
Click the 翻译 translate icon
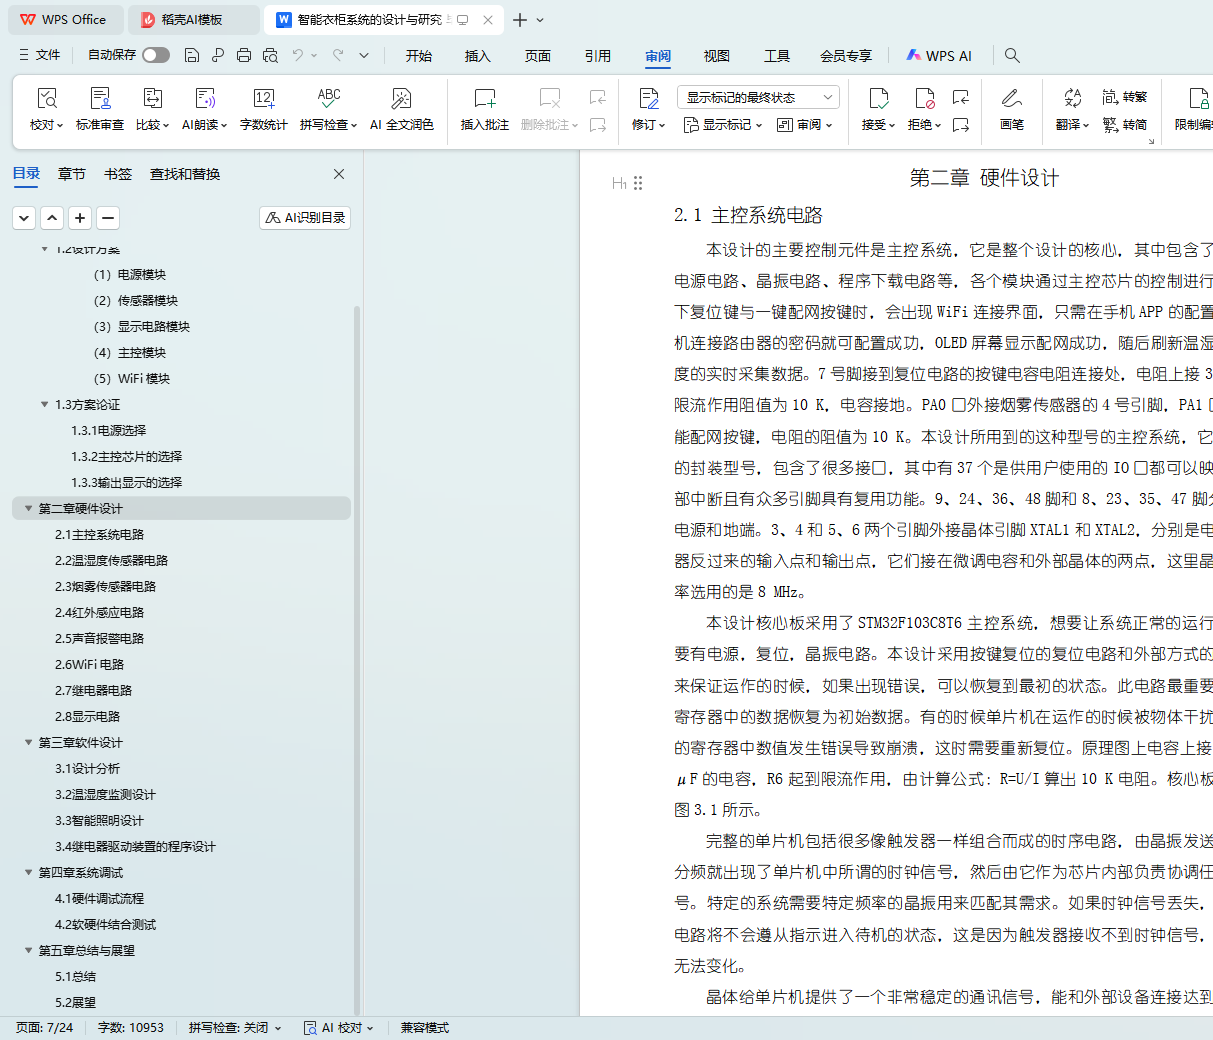click(1072, 99)
